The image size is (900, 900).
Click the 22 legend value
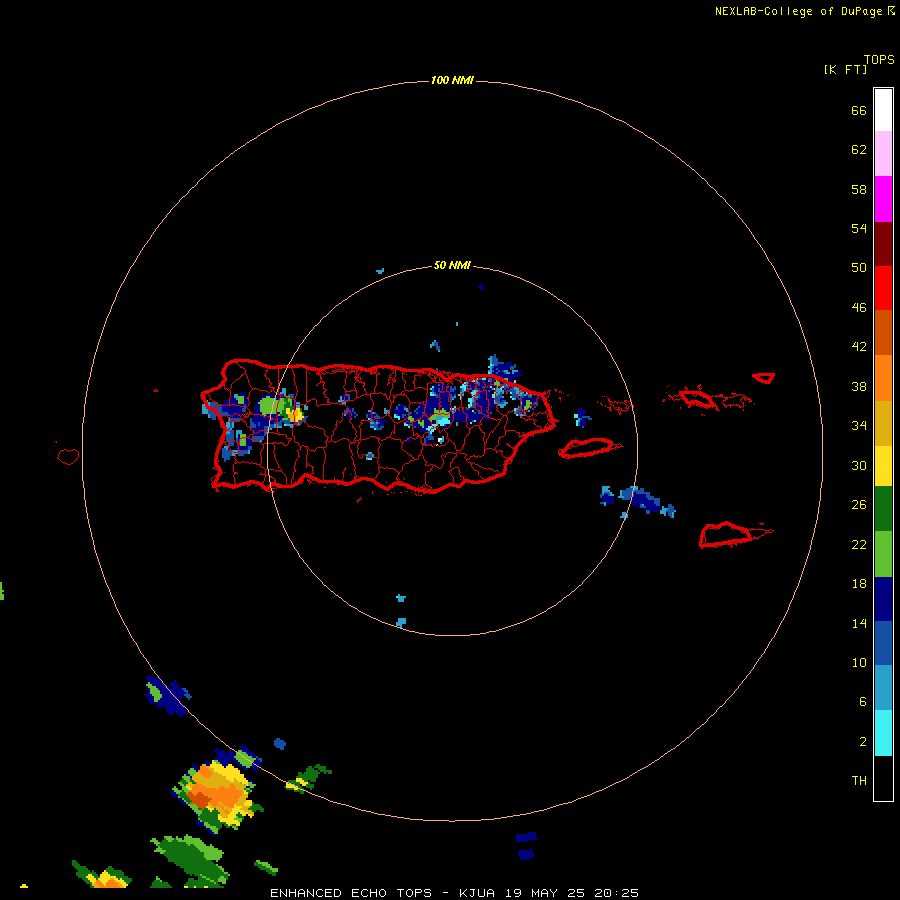pyautogui.click(x=859, y=545)
